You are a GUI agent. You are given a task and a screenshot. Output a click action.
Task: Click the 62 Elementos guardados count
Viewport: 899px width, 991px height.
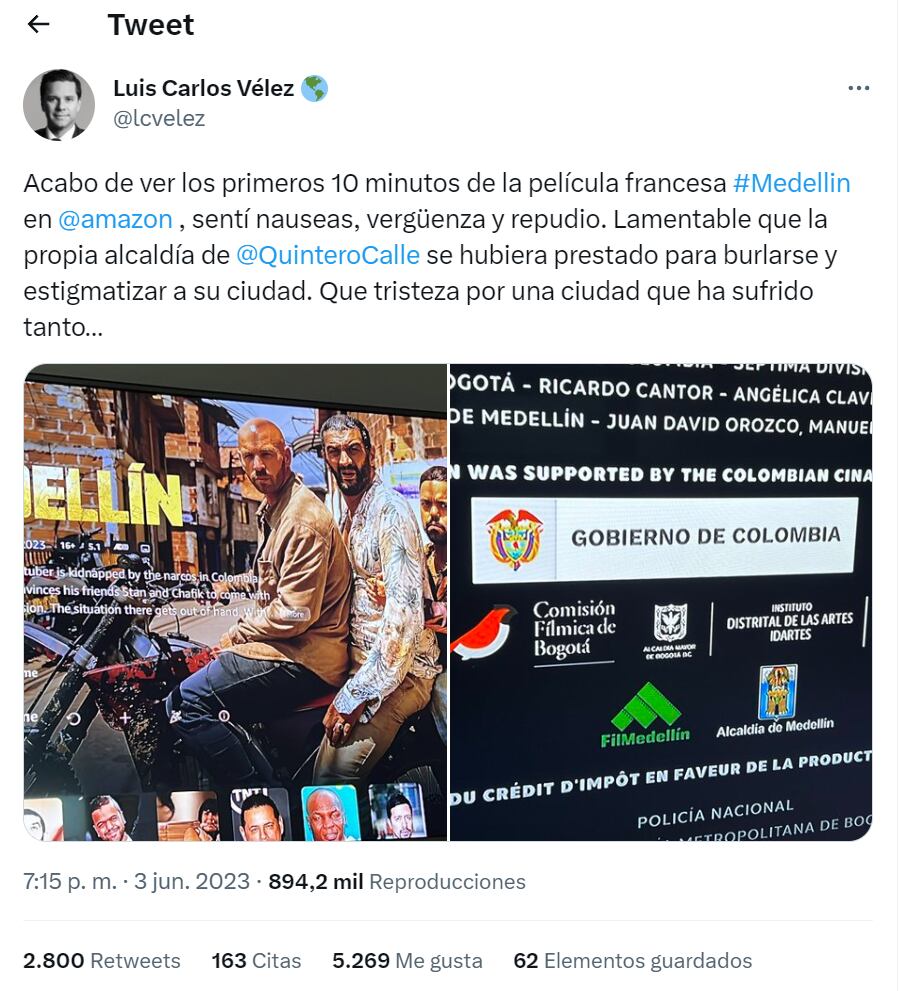pyautogui.click(x=633, y=961)
